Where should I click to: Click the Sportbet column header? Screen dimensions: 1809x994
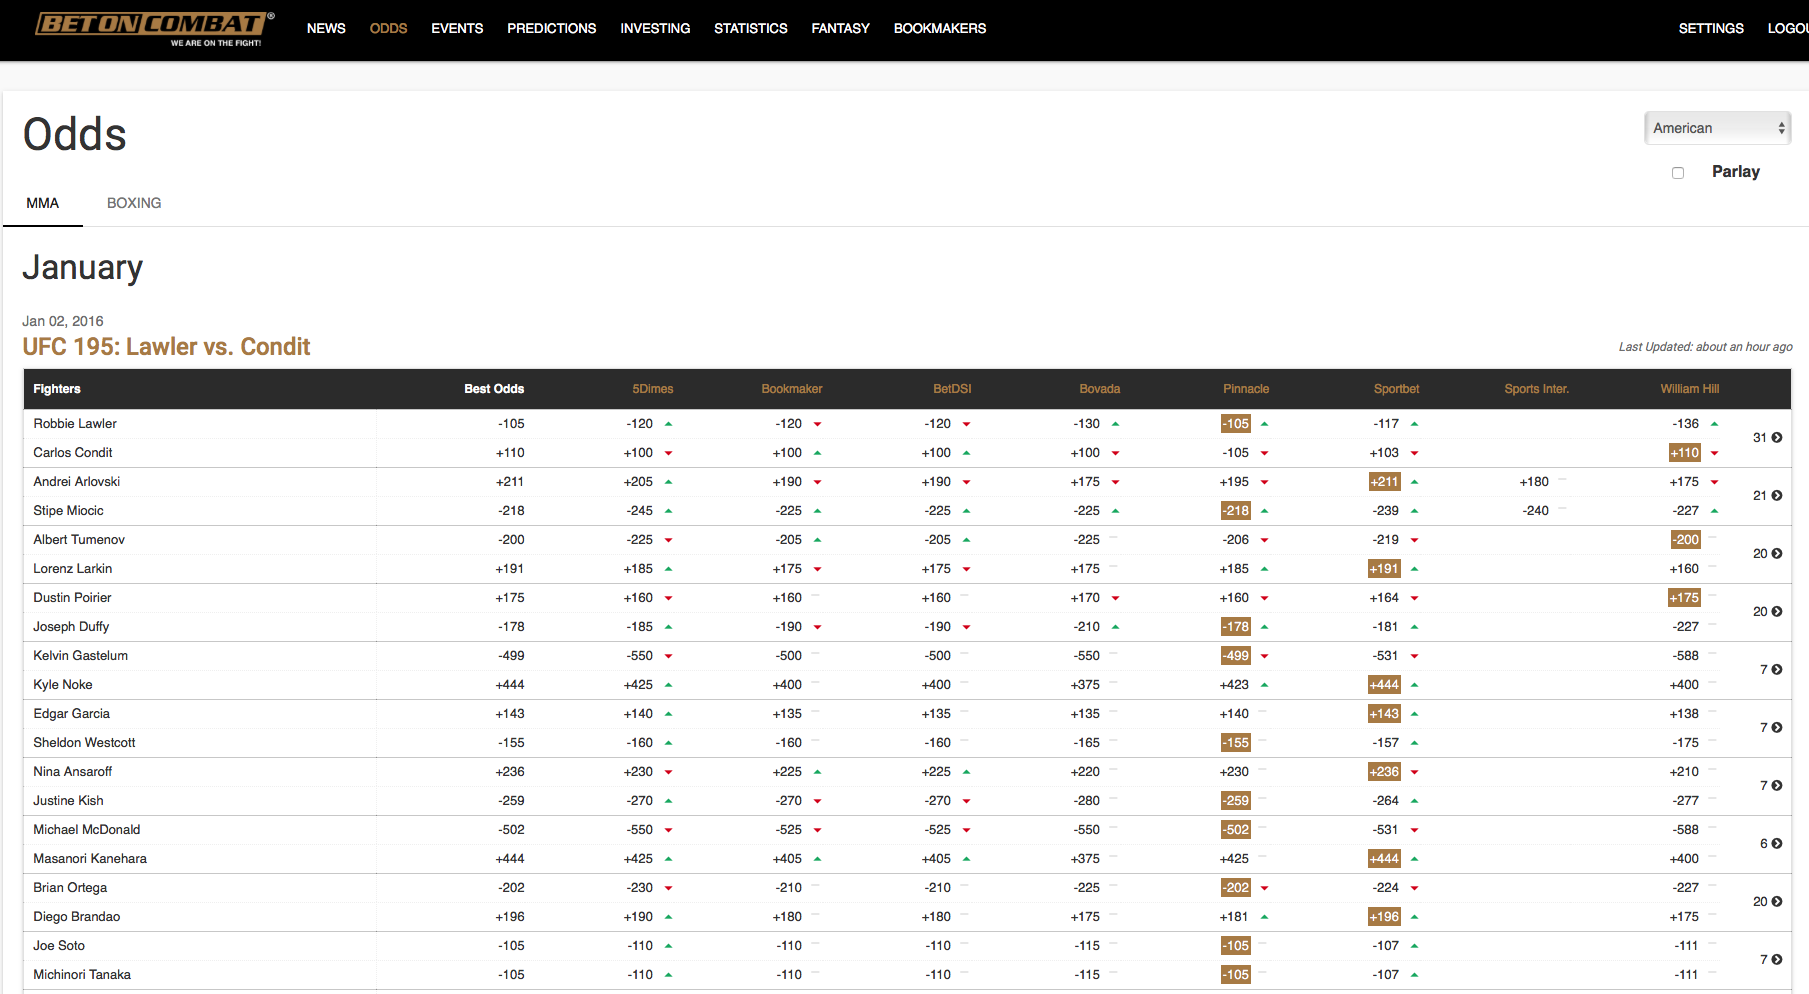point(1396,389)
